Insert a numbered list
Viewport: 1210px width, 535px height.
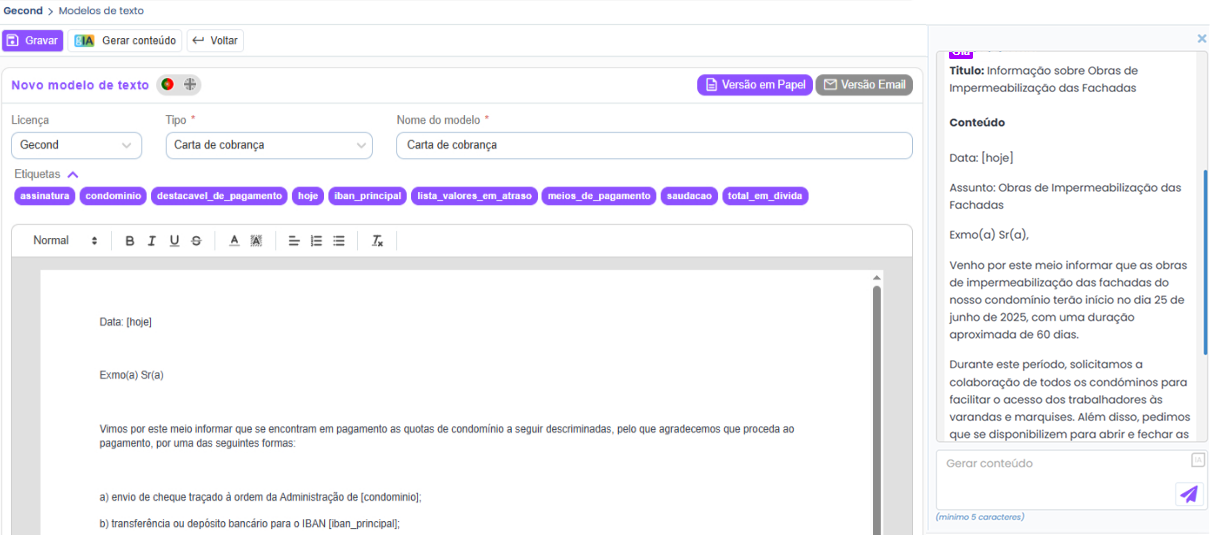(x=316, y=241)
